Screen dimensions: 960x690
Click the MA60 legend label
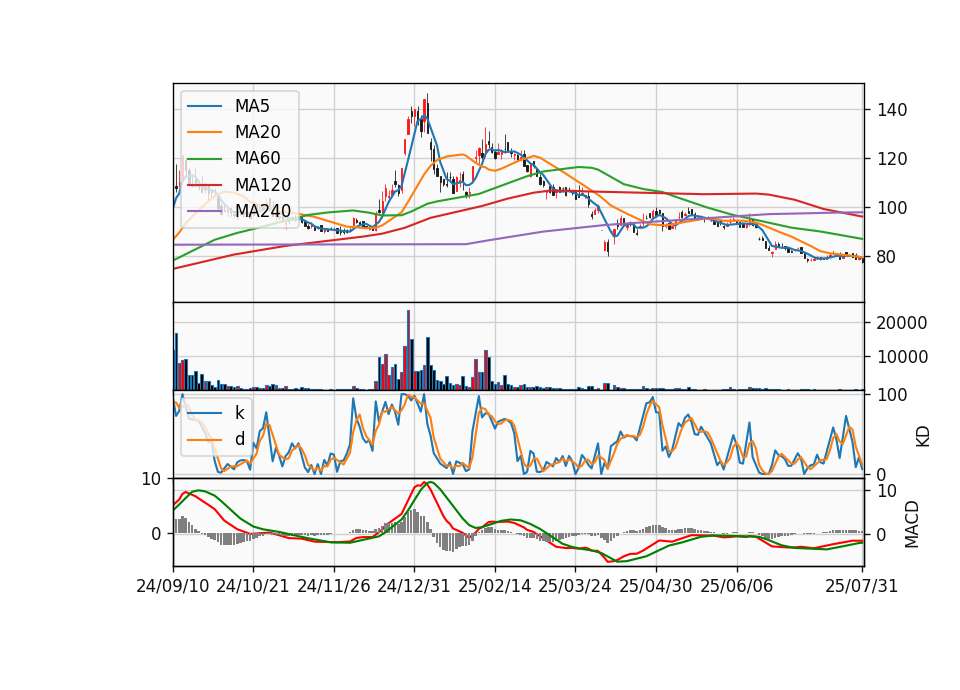(x=257, y=159)
